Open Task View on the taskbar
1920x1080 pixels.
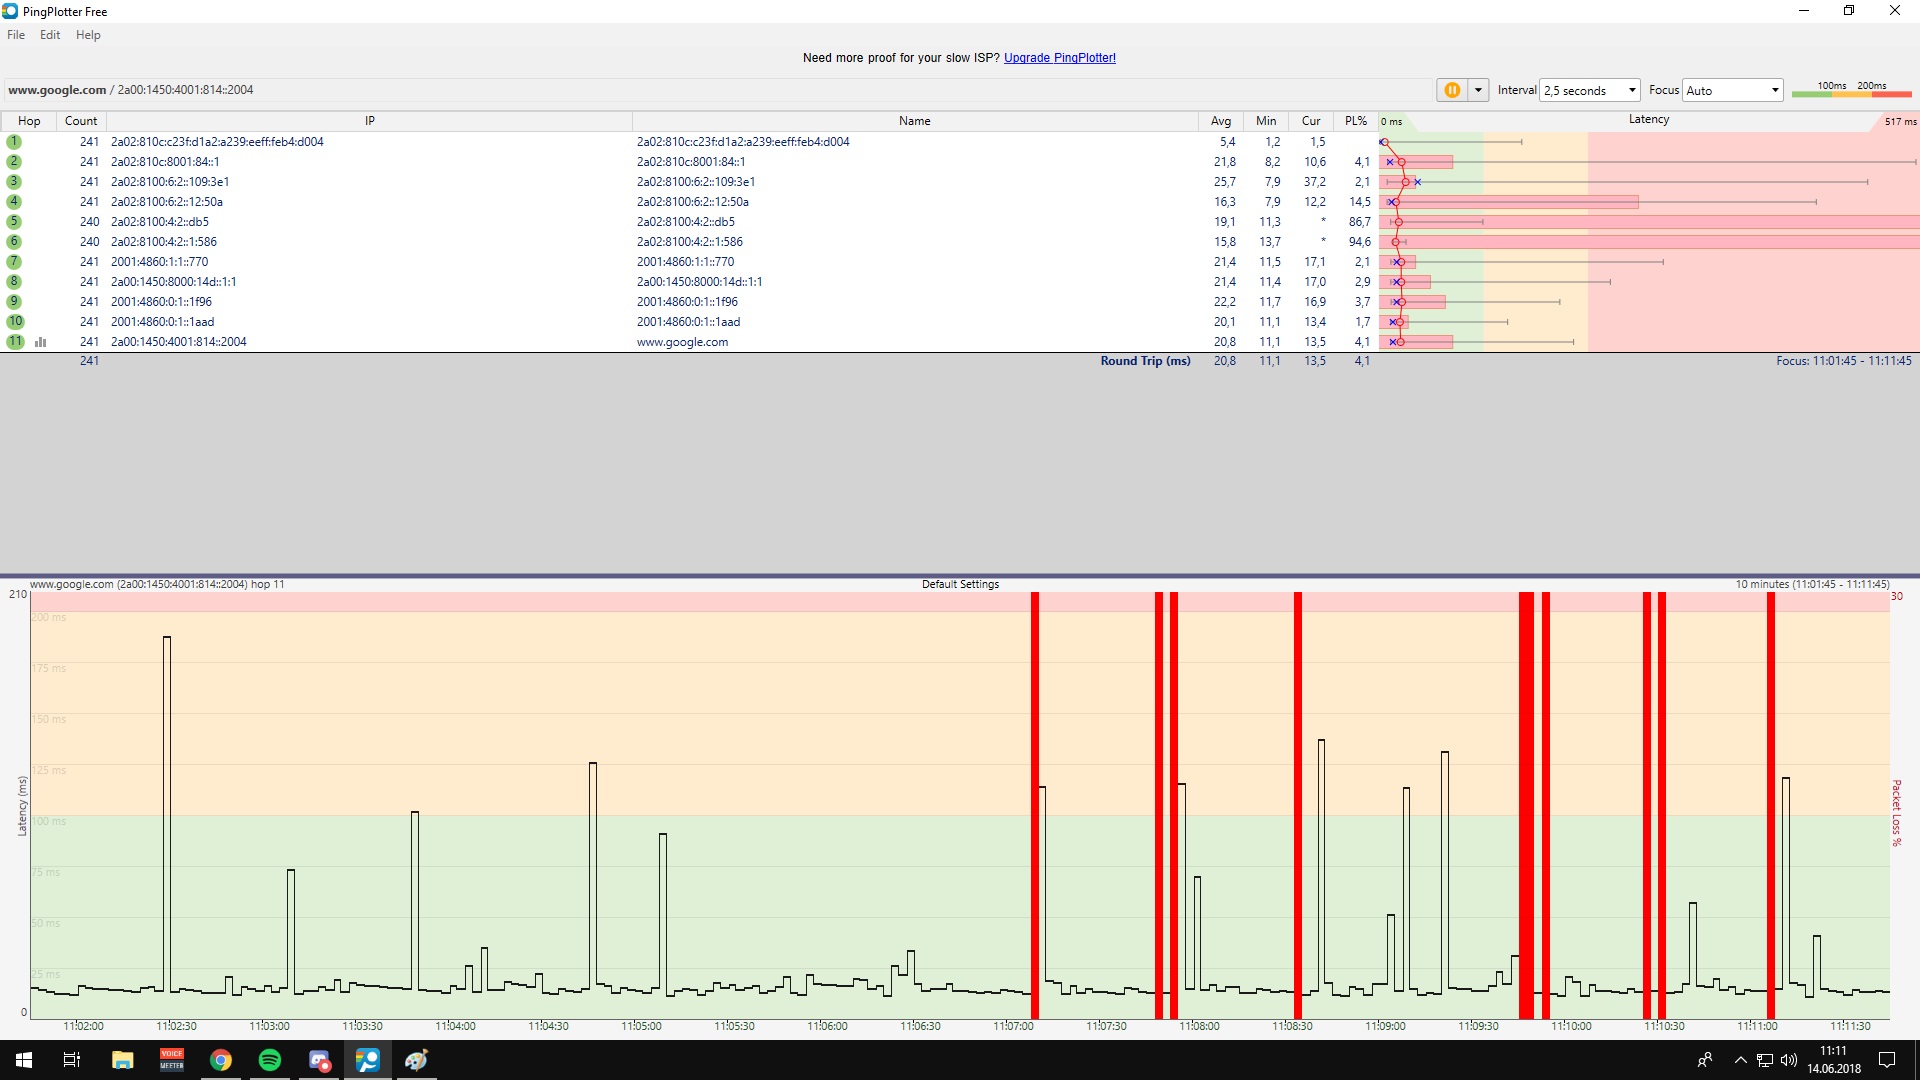pos(72,1060)
